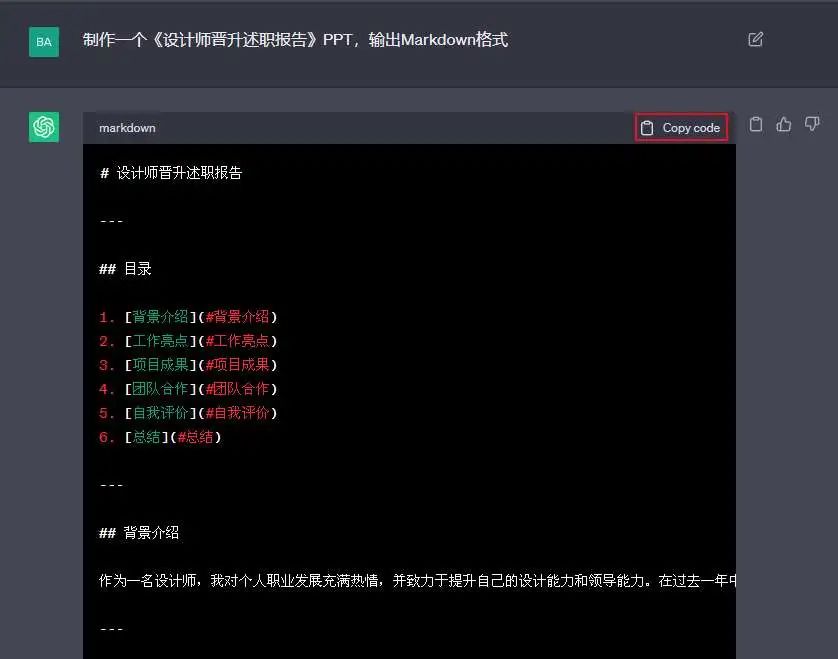Image resolution: width=838 pixels, height=659 pixels.
Task: Open the 团队合作 anchor link
Action: click(158, 389)
